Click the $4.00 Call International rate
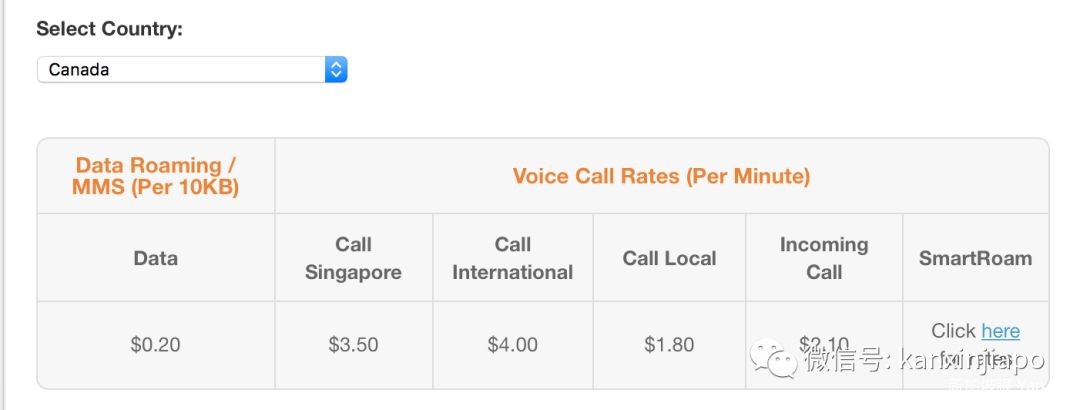The width and height of the screenshot is (1080, 410). tap(512, 345)
